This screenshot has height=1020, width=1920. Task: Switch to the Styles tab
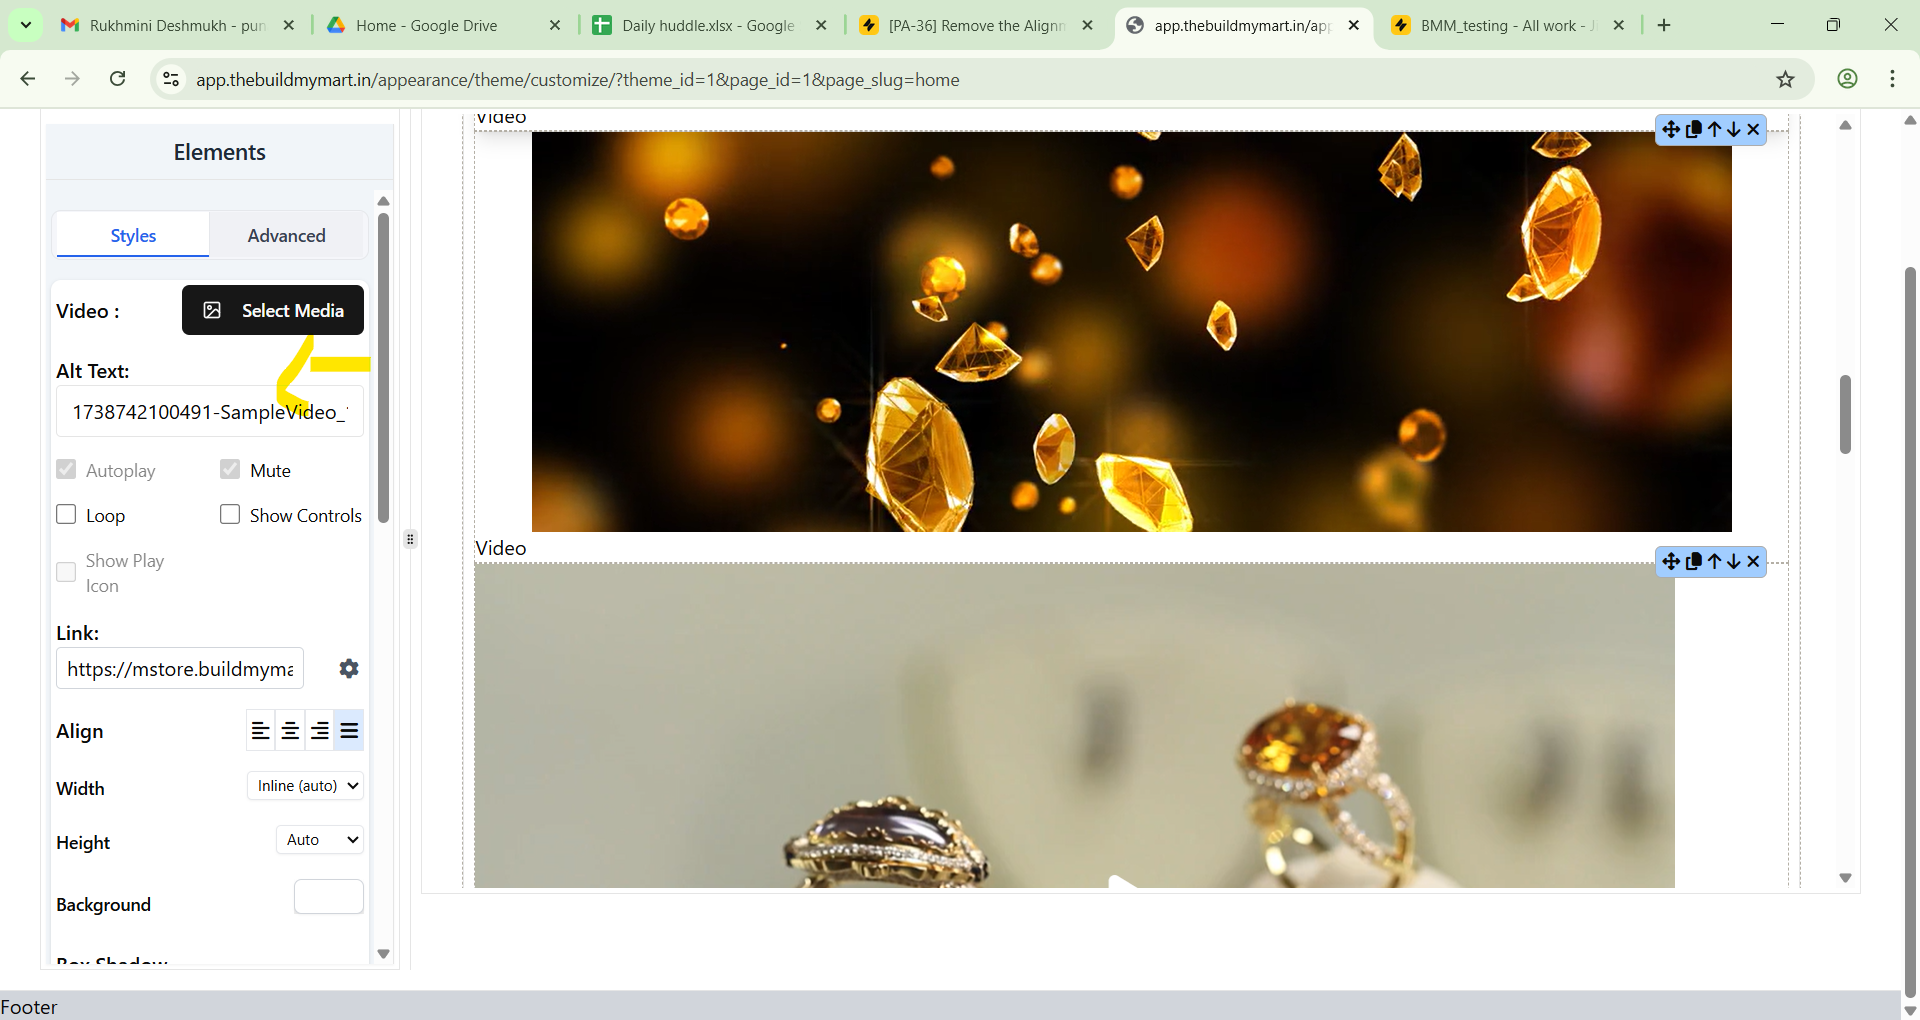click(x=133, y=235)
